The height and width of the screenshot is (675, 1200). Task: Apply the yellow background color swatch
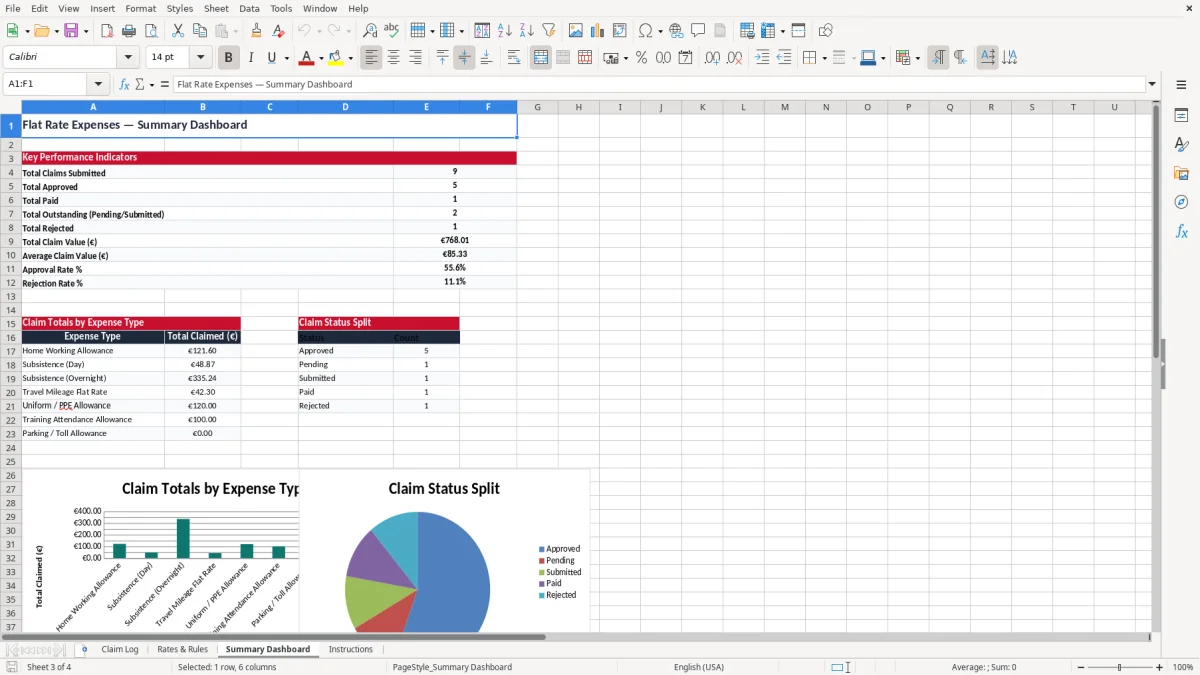tap(336, 58)
